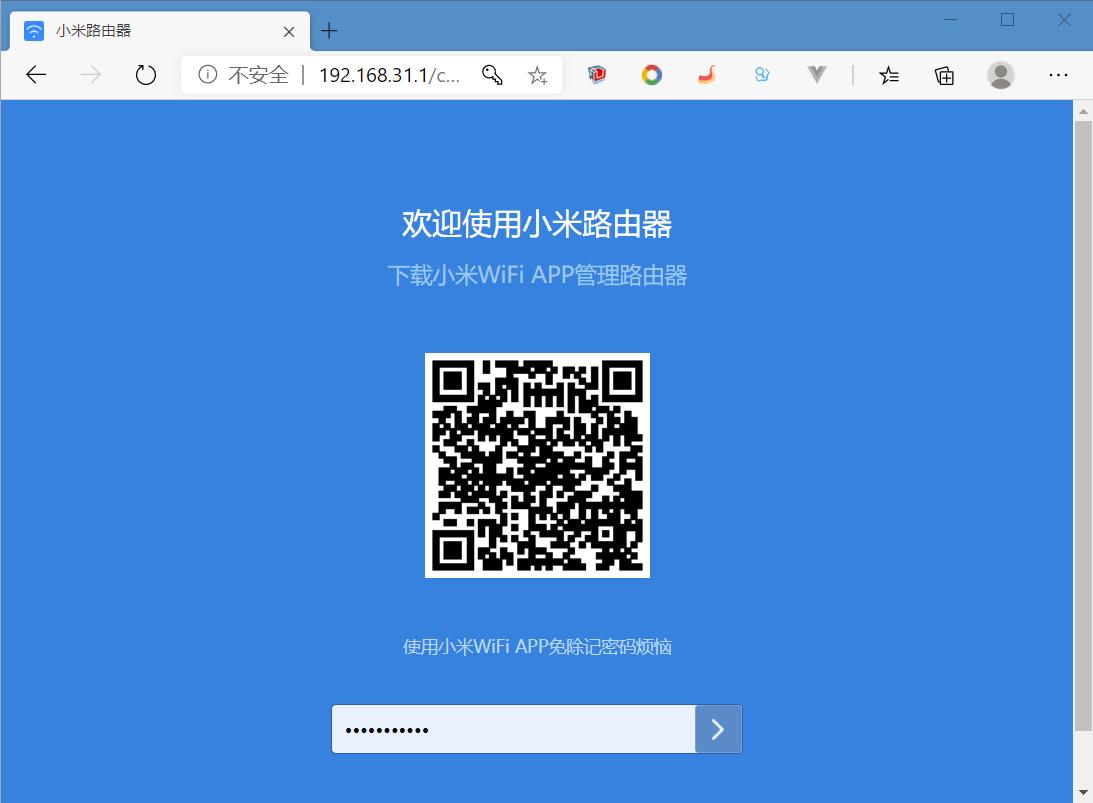
Task: Open the blue hand extension icon
Action: (762, 74)
